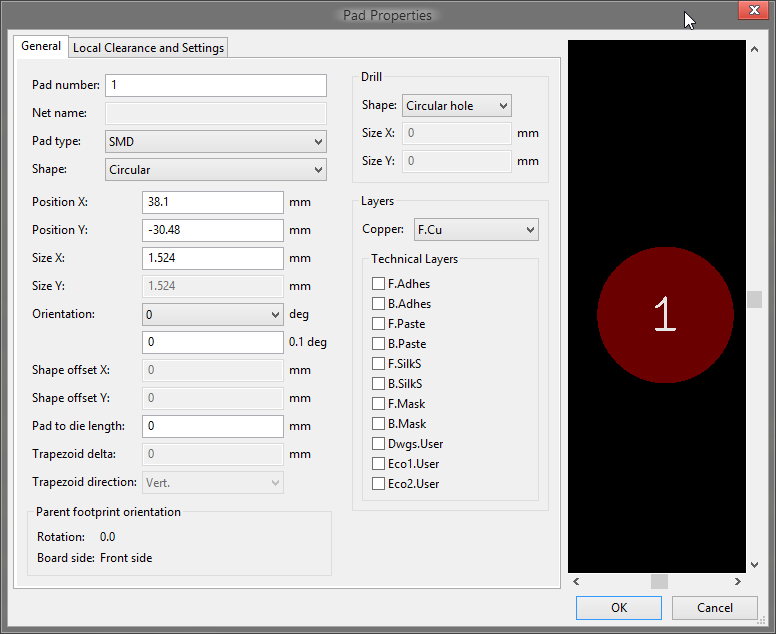This screenshot has height=634, width=776.
Task: Enable the Dwgs.User layer checkbox
Action: (378, 443)
